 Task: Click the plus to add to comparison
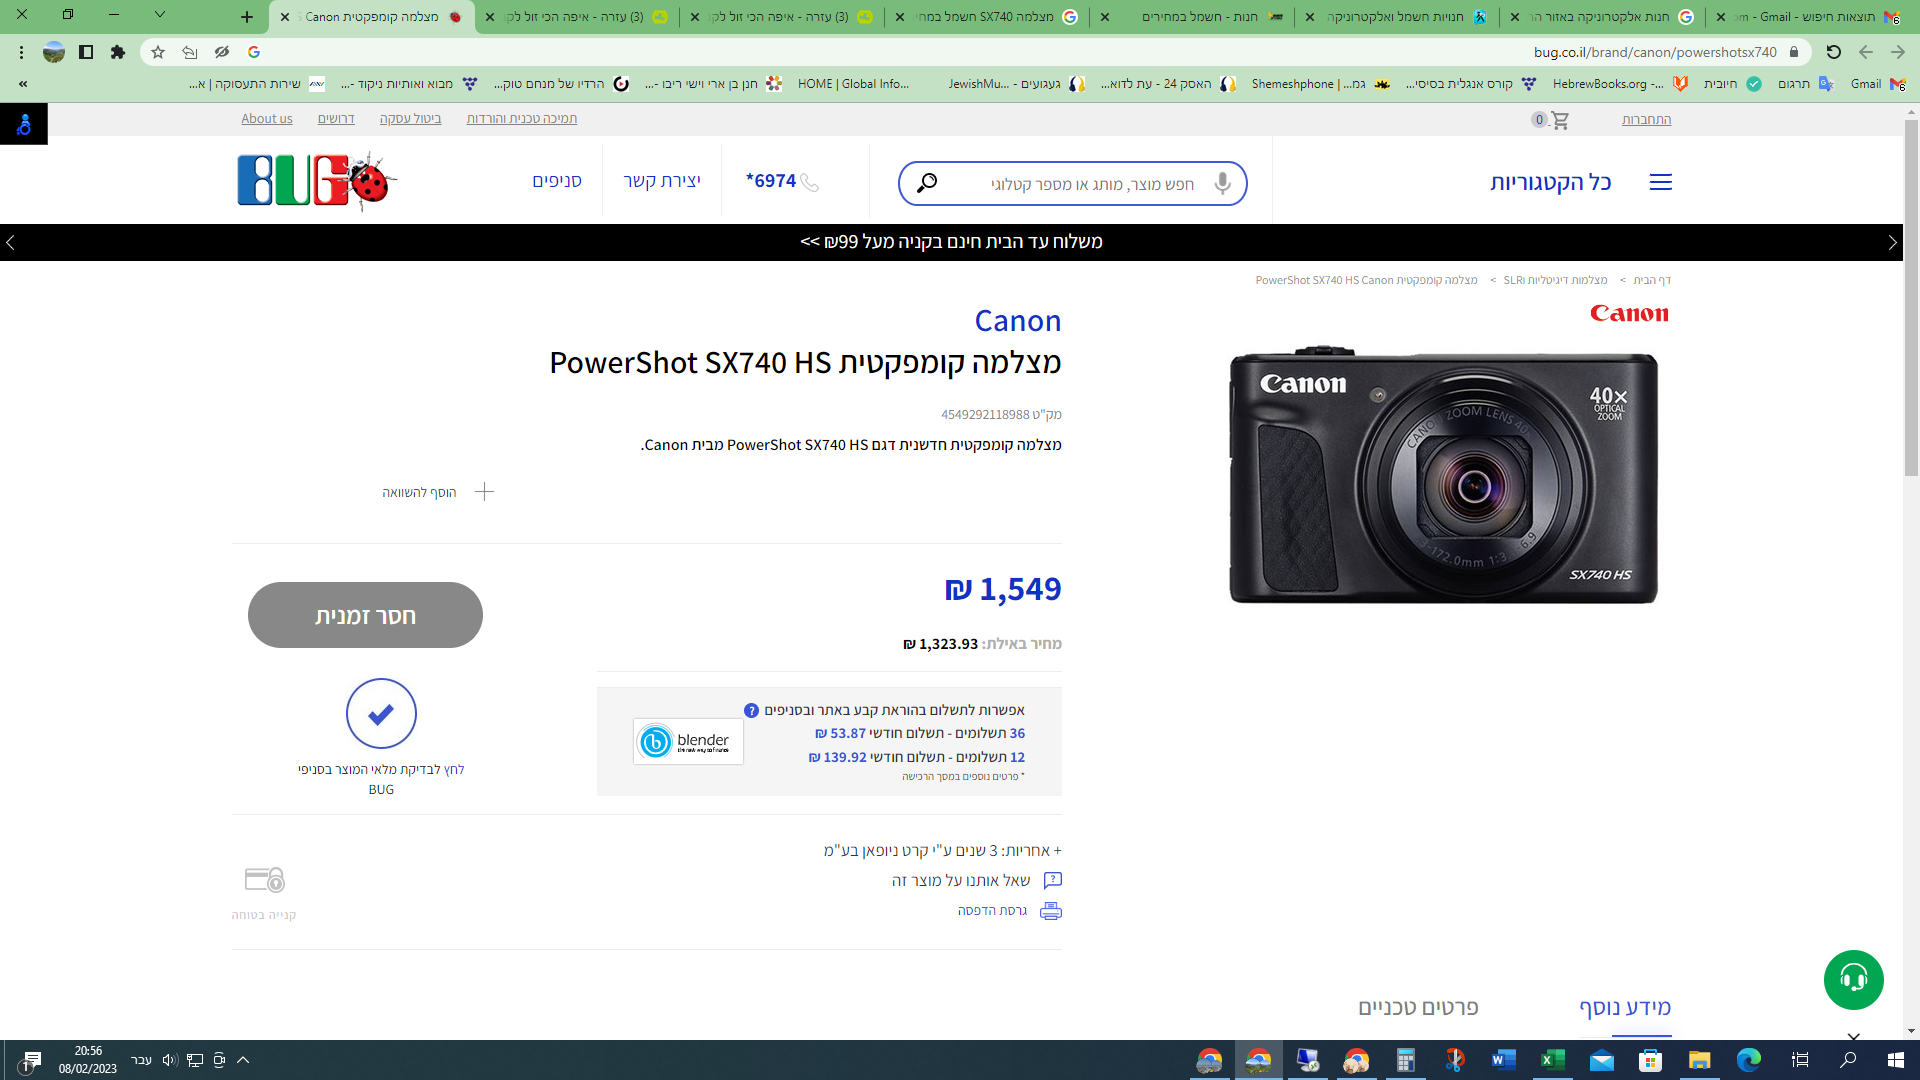[484, 492]
